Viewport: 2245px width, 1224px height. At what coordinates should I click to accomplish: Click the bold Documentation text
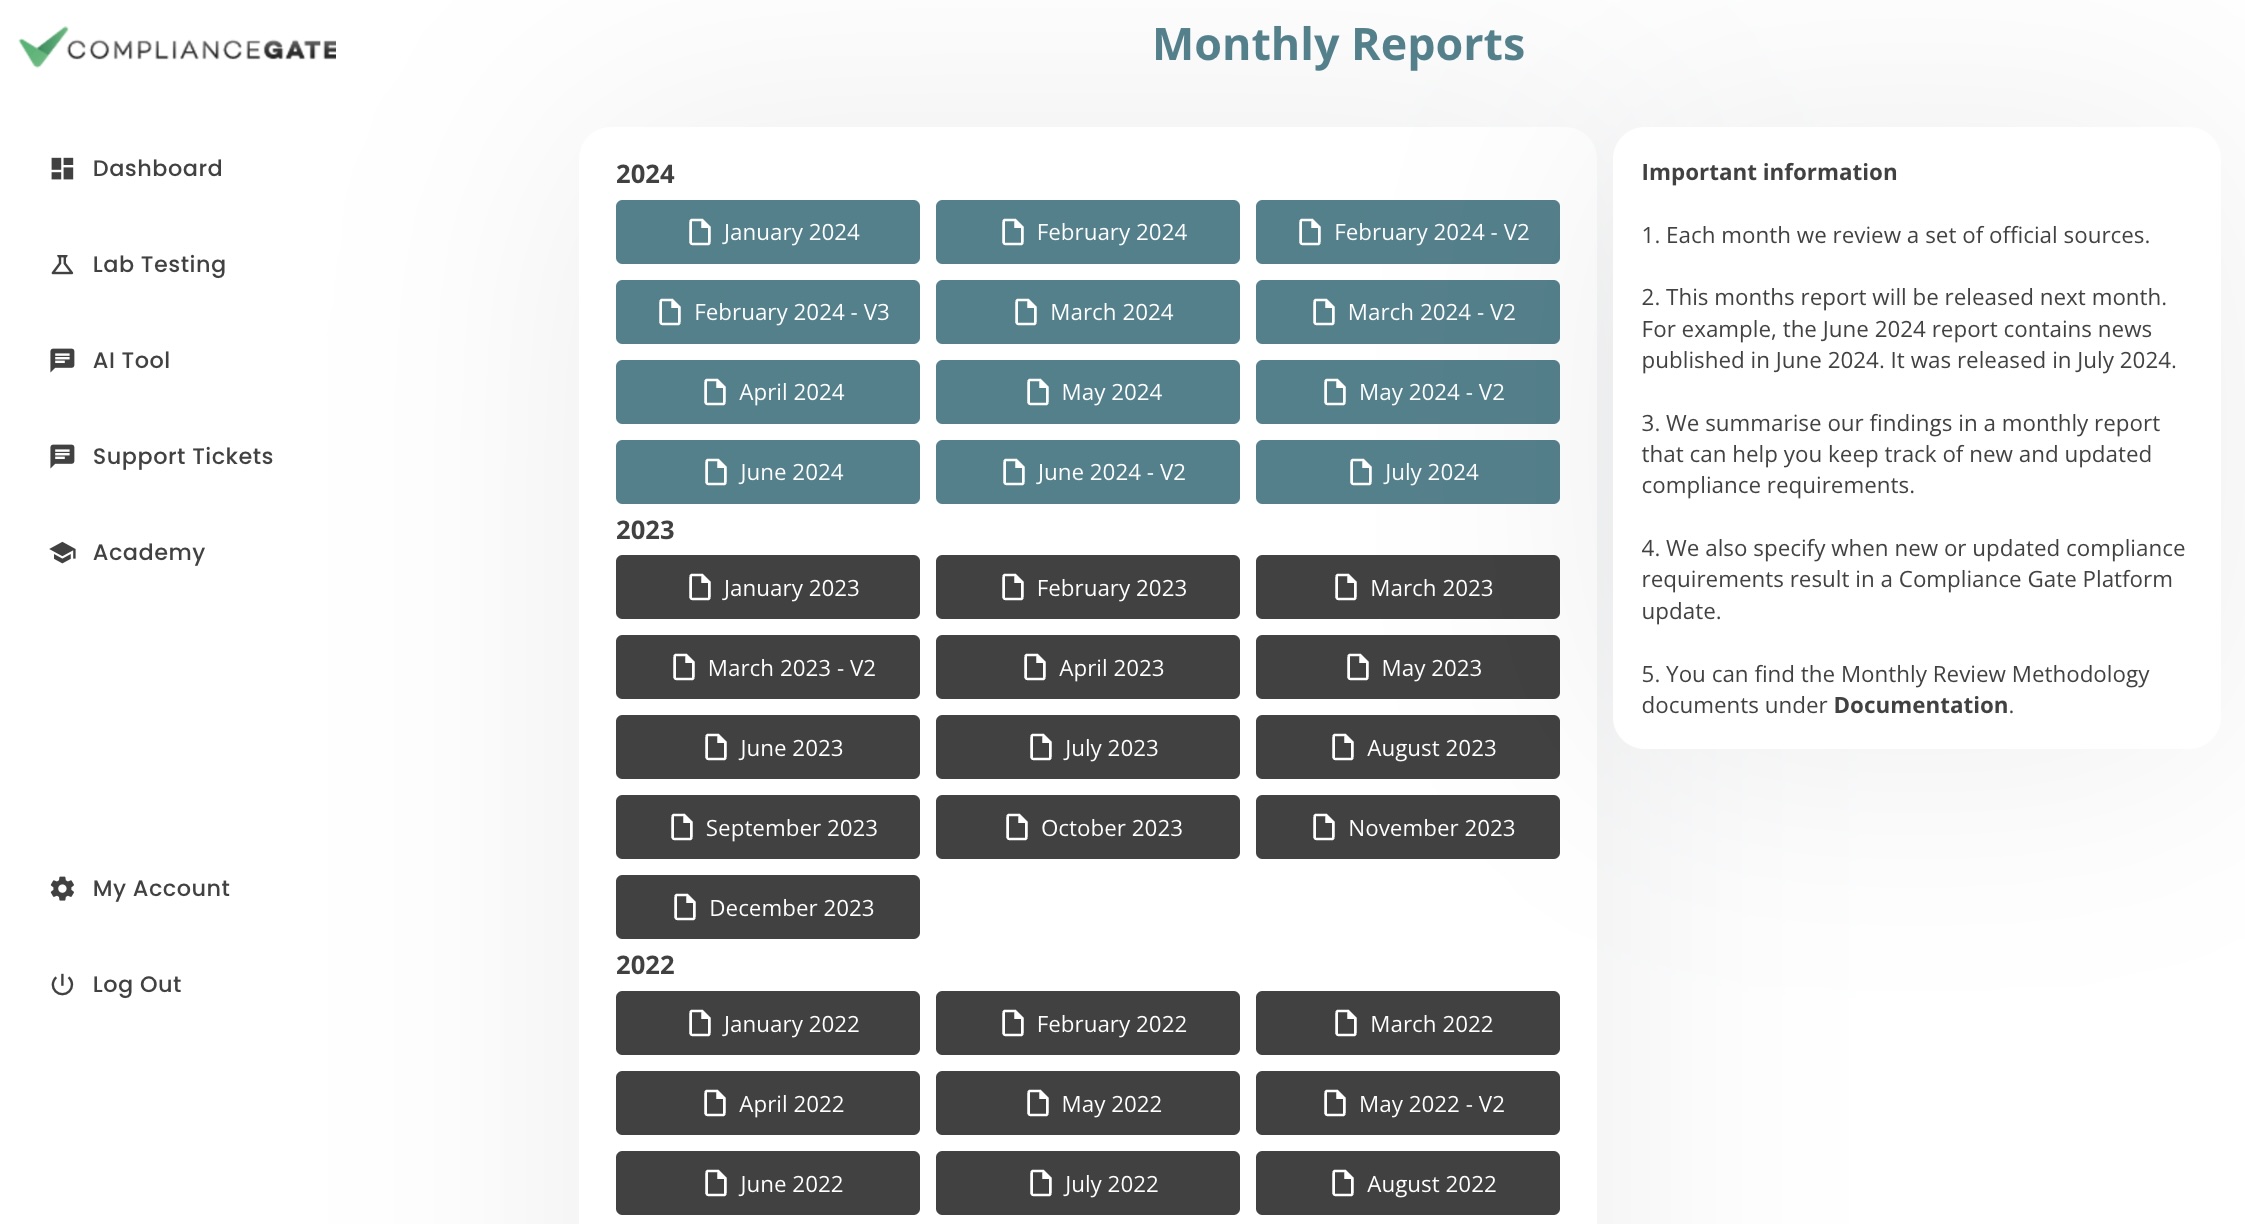tap(1920, 705)
